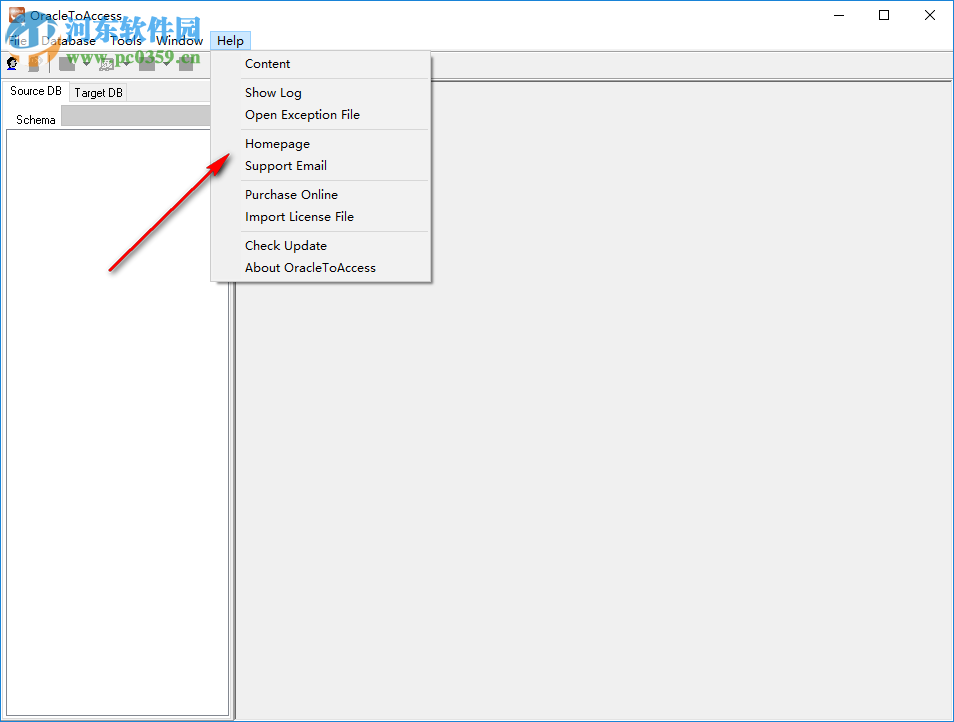
Task: Click the person-face connect icon in toolbar
Action: click(12, 63)
